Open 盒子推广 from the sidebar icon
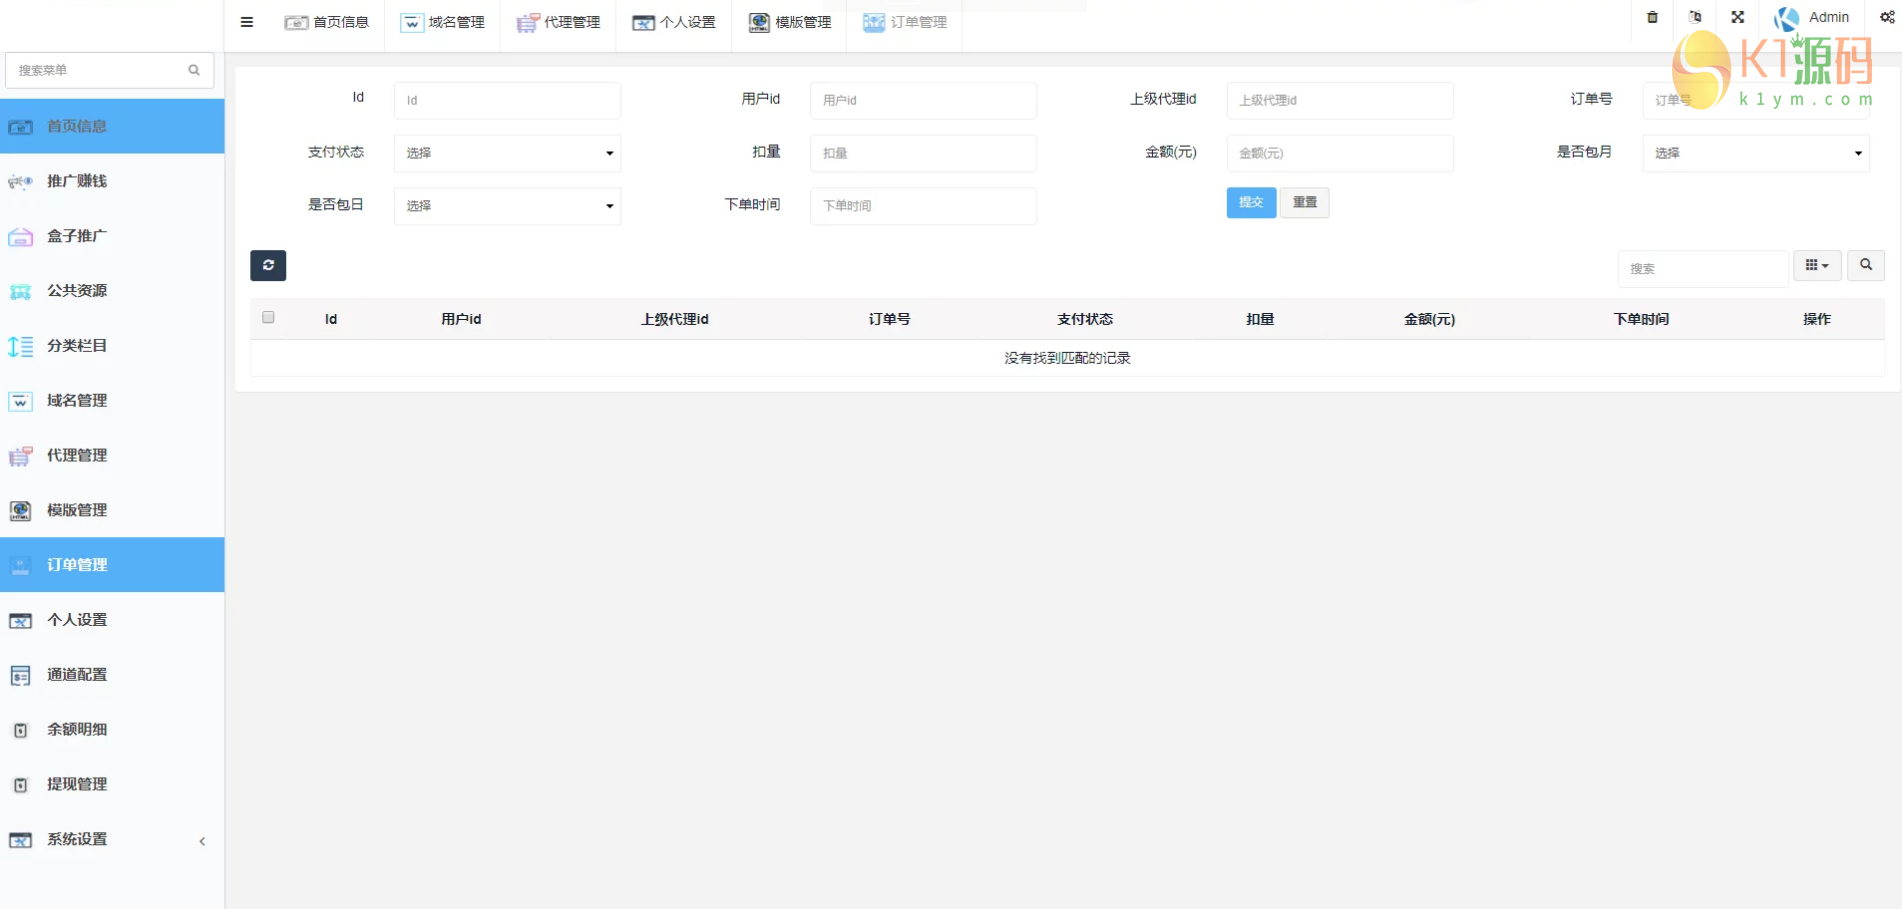The height and width of the screenshot is (909, 1902). click(20, 237)
